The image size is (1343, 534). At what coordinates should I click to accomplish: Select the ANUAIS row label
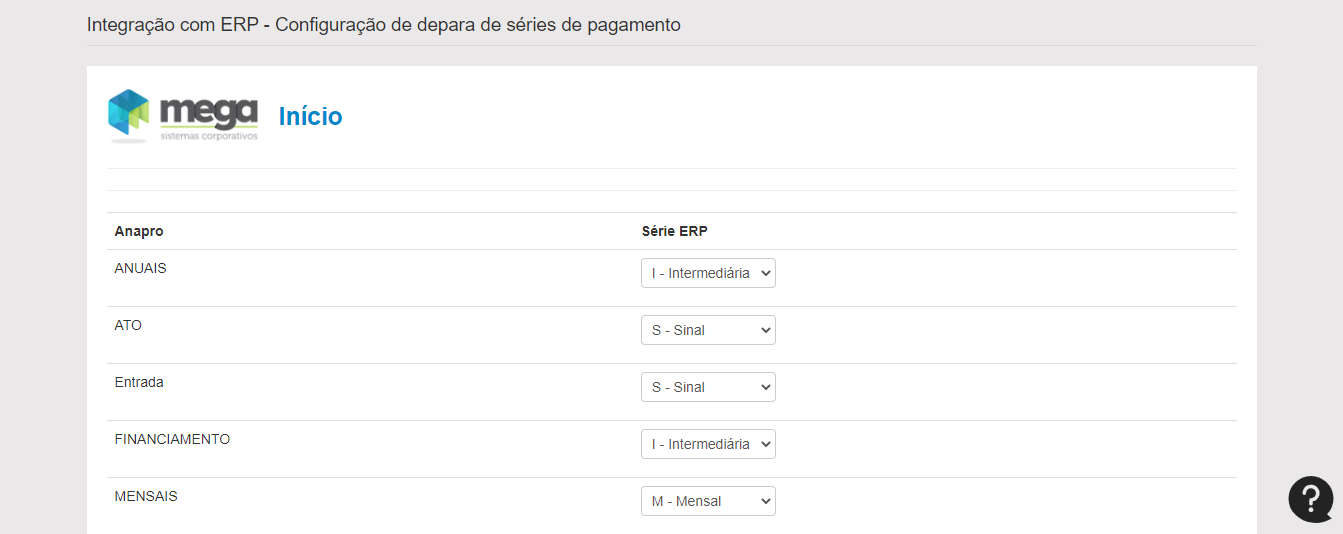[141, 268]
